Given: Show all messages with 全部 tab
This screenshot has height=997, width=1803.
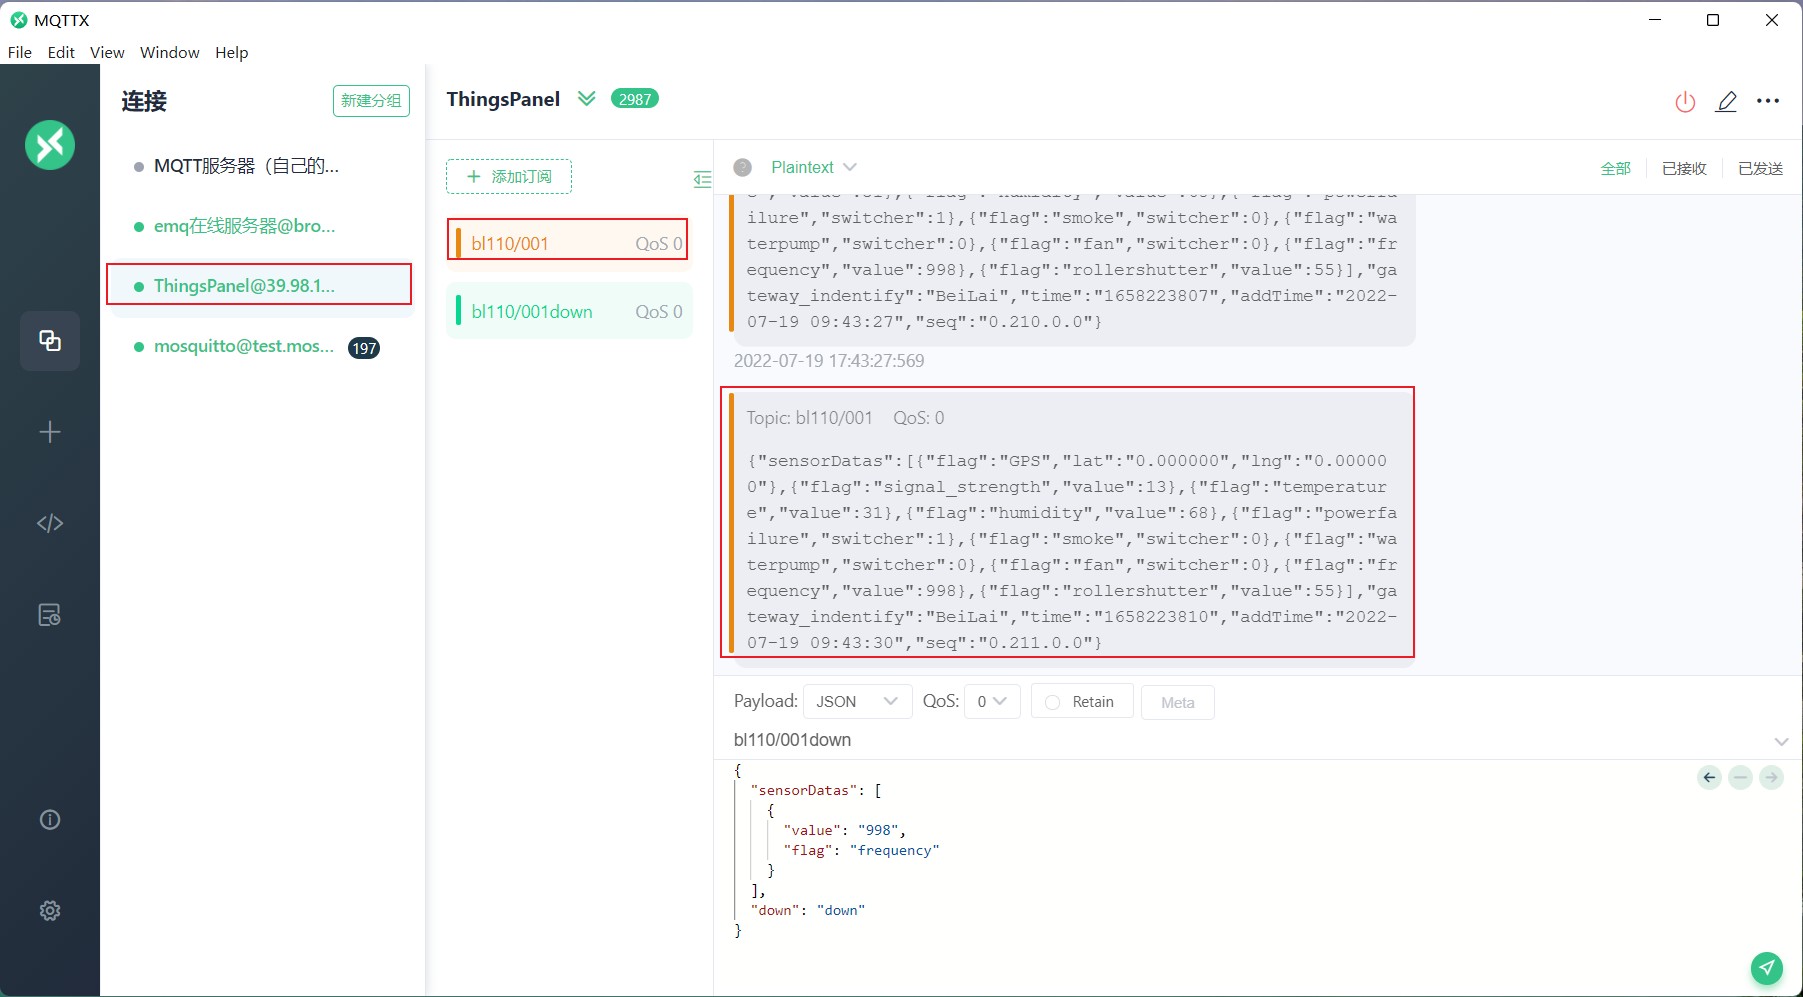Looking at the screenshot, I should (x=1616, y=168).
